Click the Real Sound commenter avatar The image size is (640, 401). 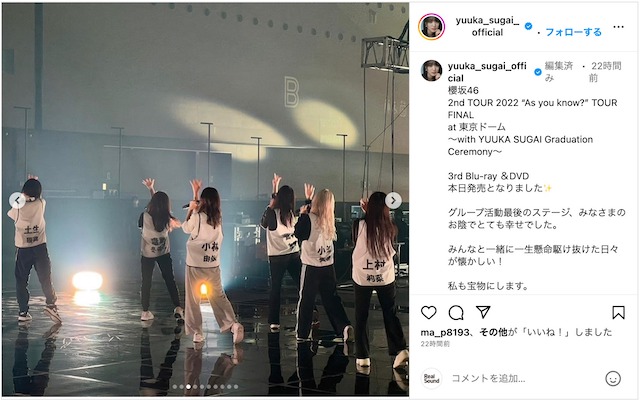(x=431, y=379)
